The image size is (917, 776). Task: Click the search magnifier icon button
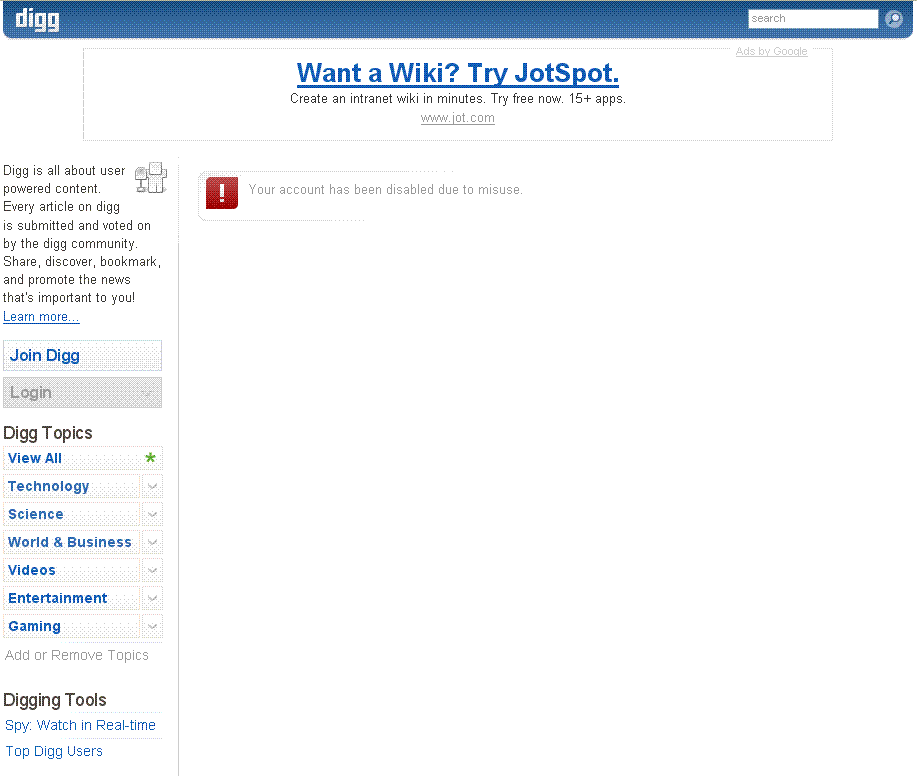click(894, 19)
